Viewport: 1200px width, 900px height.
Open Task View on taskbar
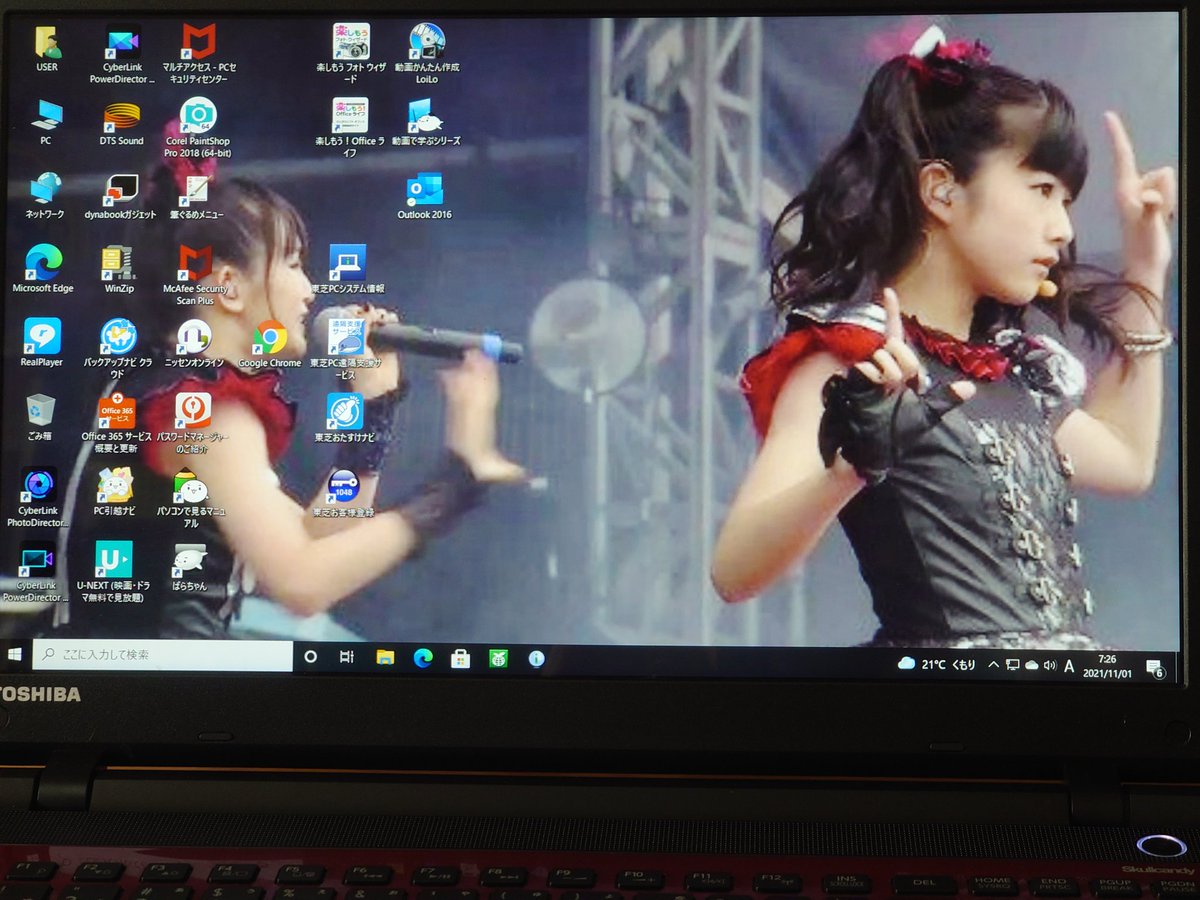click(x=347, y=657)
